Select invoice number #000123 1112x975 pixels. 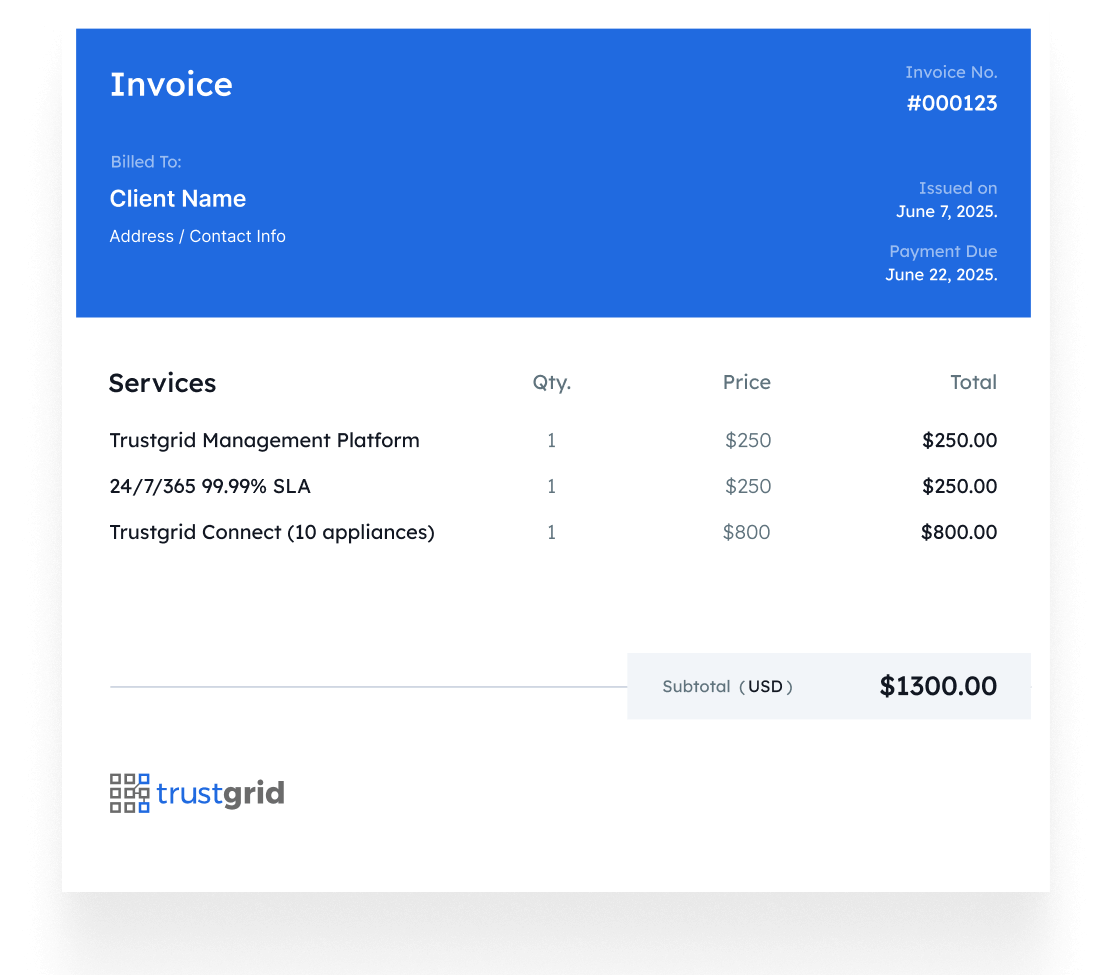[952, 104]
